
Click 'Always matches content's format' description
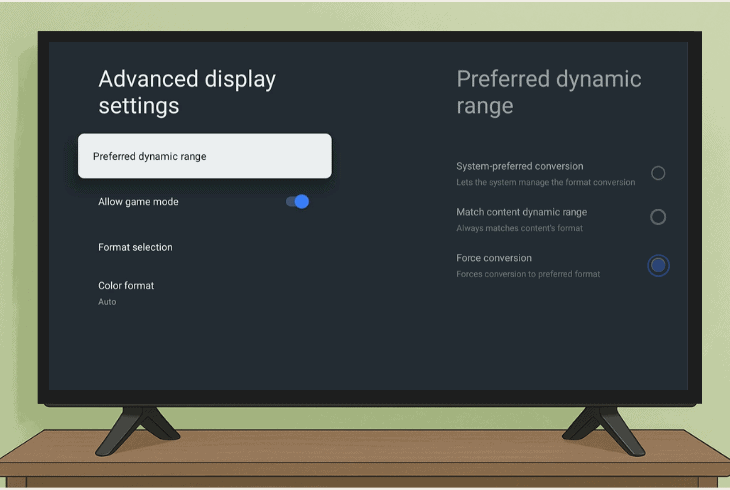pos(520,228)
